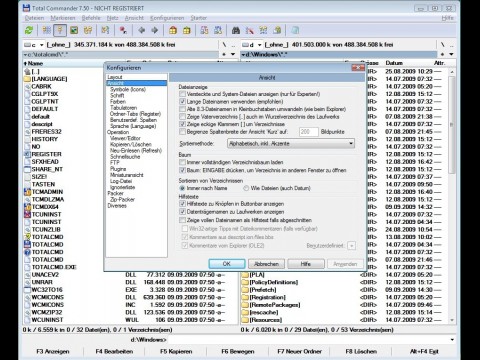Open the Dateien menu
The width and height of the screenshot is (480, 360).
click(34, 18)
